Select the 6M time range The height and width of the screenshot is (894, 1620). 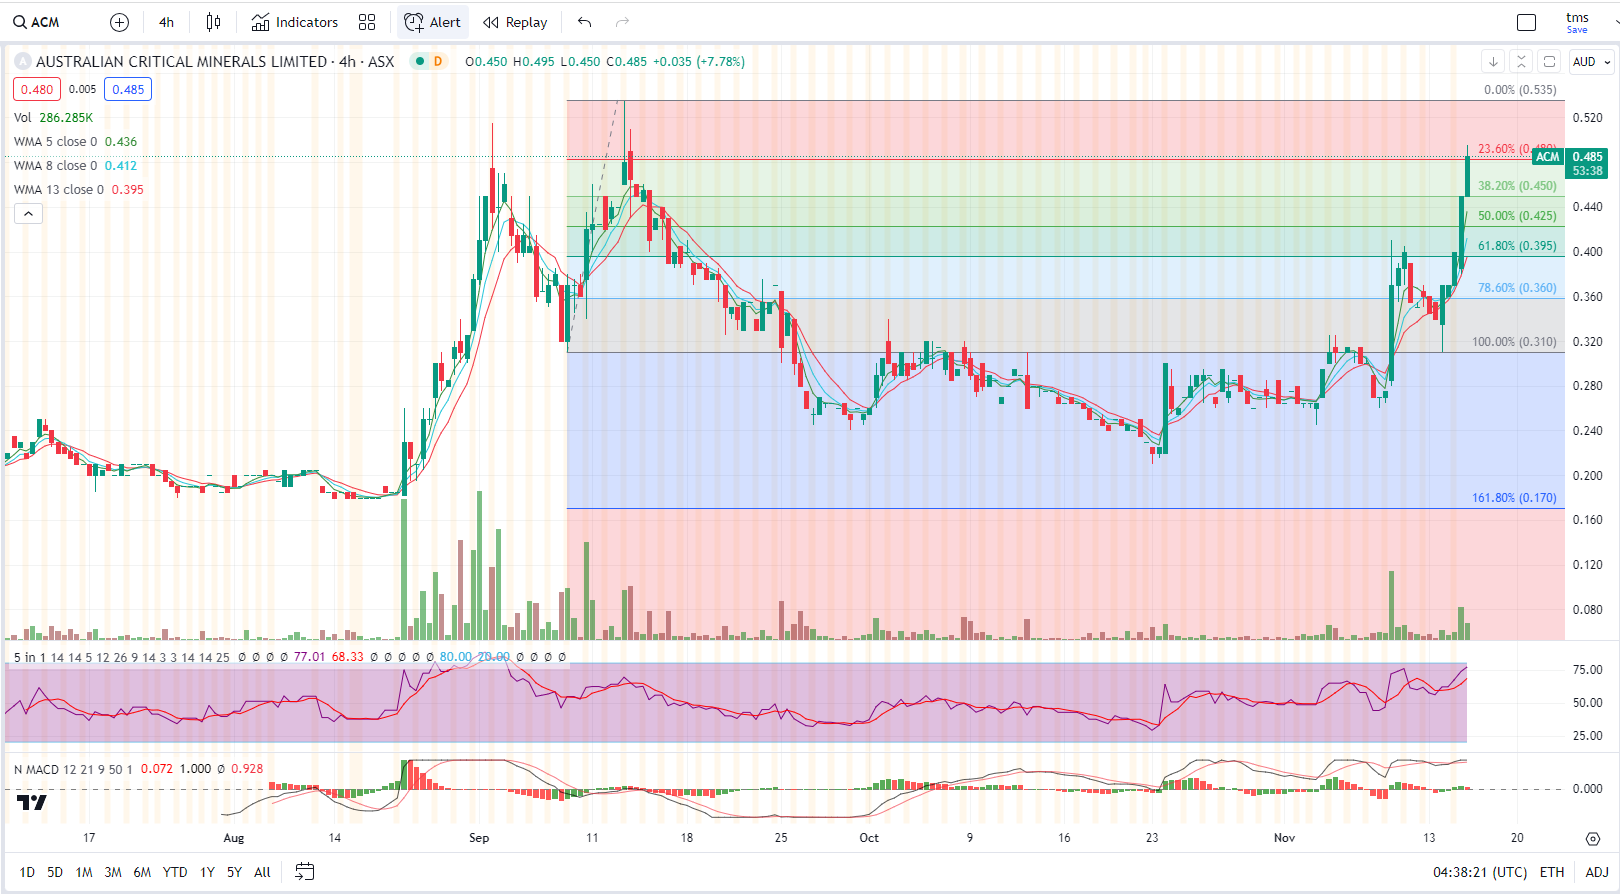[x=142, y=872]
